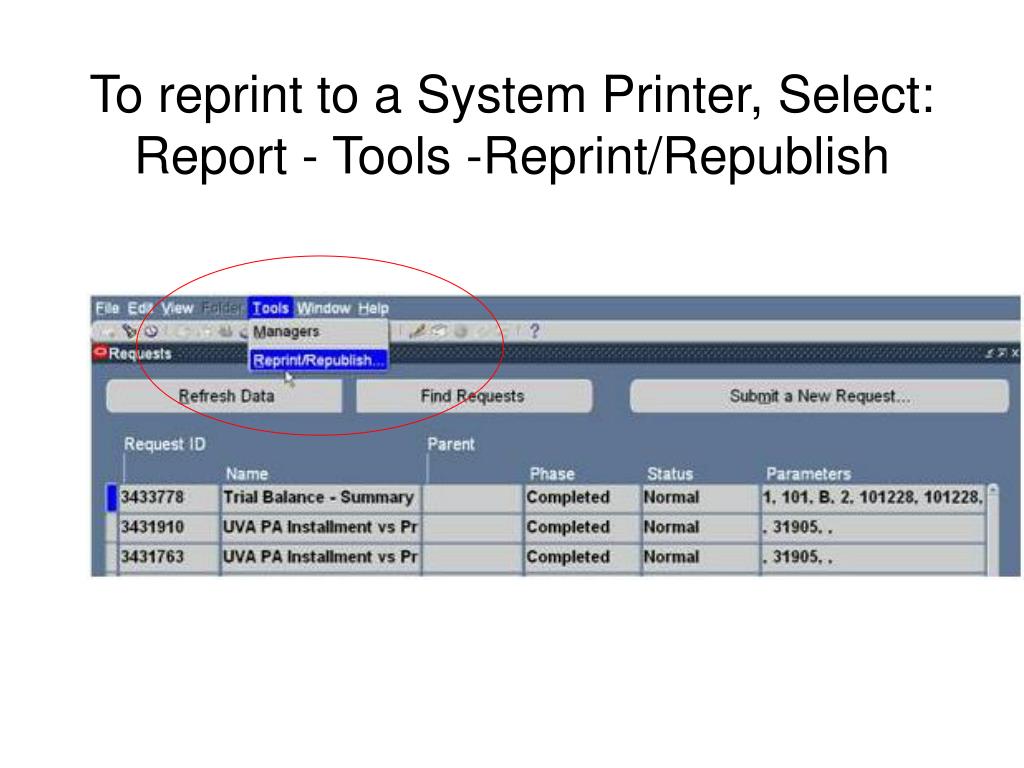Click the Find Requests button

(473, 396)
